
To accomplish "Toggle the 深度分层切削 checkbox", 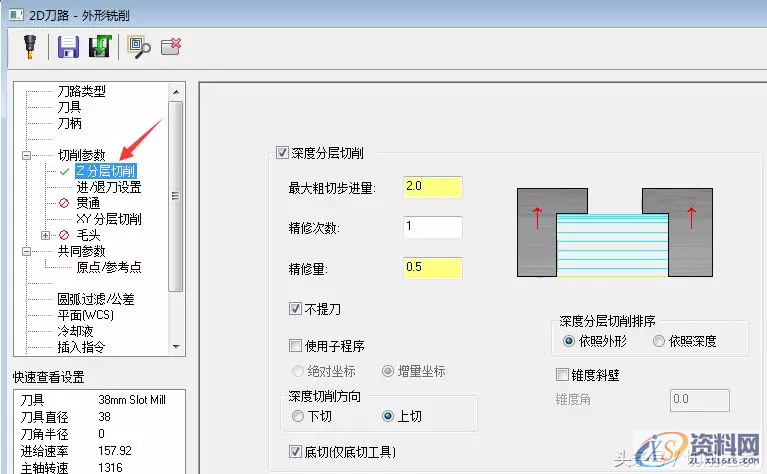I will pyautogui.click(x=282, y=153).
